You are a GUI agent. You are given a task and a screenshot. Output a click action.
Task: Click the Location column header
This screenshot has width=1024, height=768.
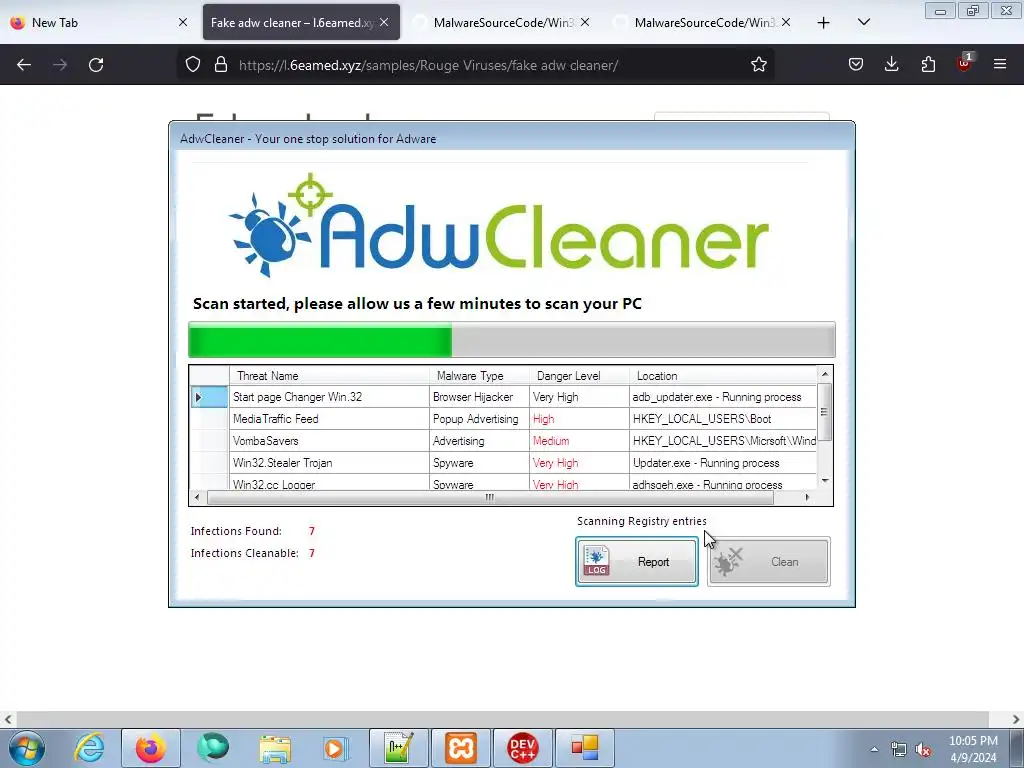point(723,376)
